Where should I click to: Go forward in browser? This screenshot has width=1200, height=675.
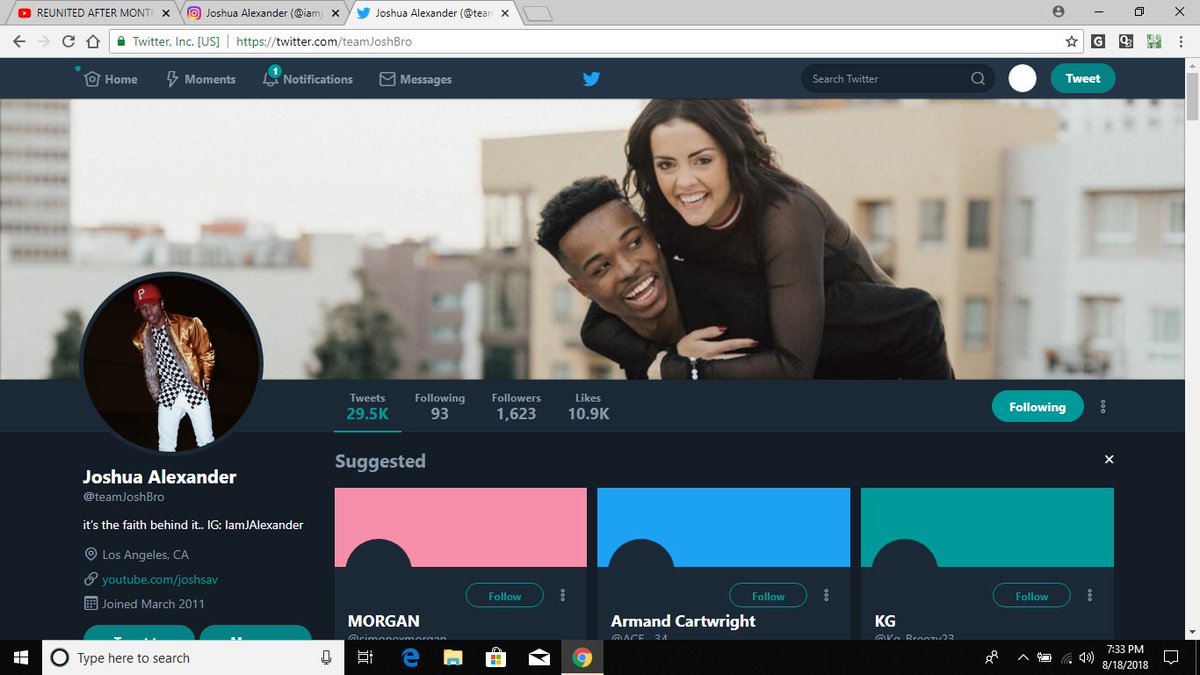point(44,41)
